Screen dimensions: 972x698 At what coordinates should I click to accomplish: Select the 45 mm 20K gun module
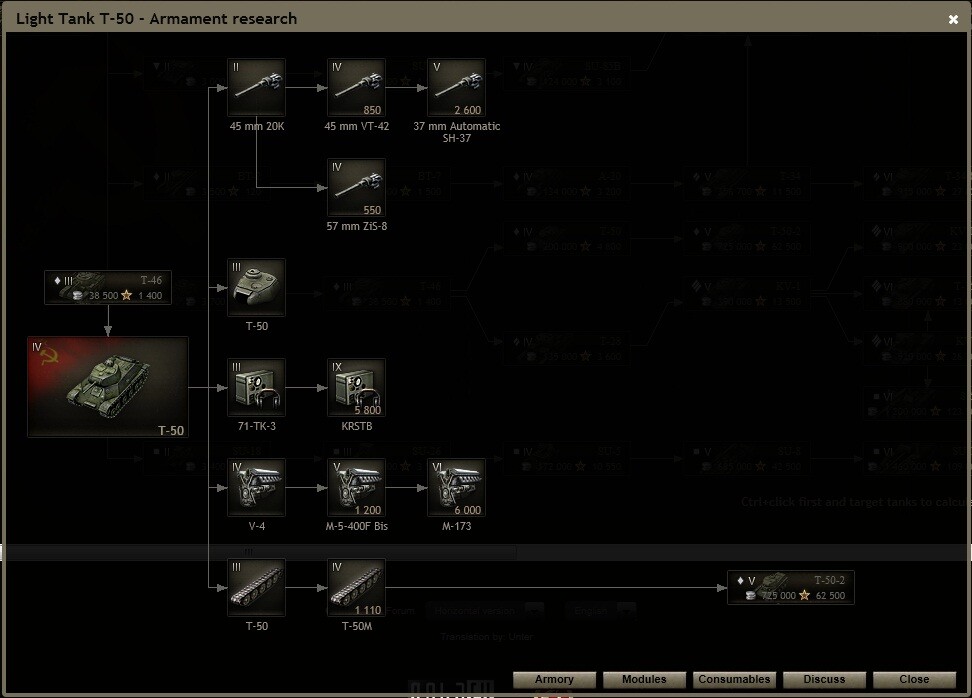[257, 87]
